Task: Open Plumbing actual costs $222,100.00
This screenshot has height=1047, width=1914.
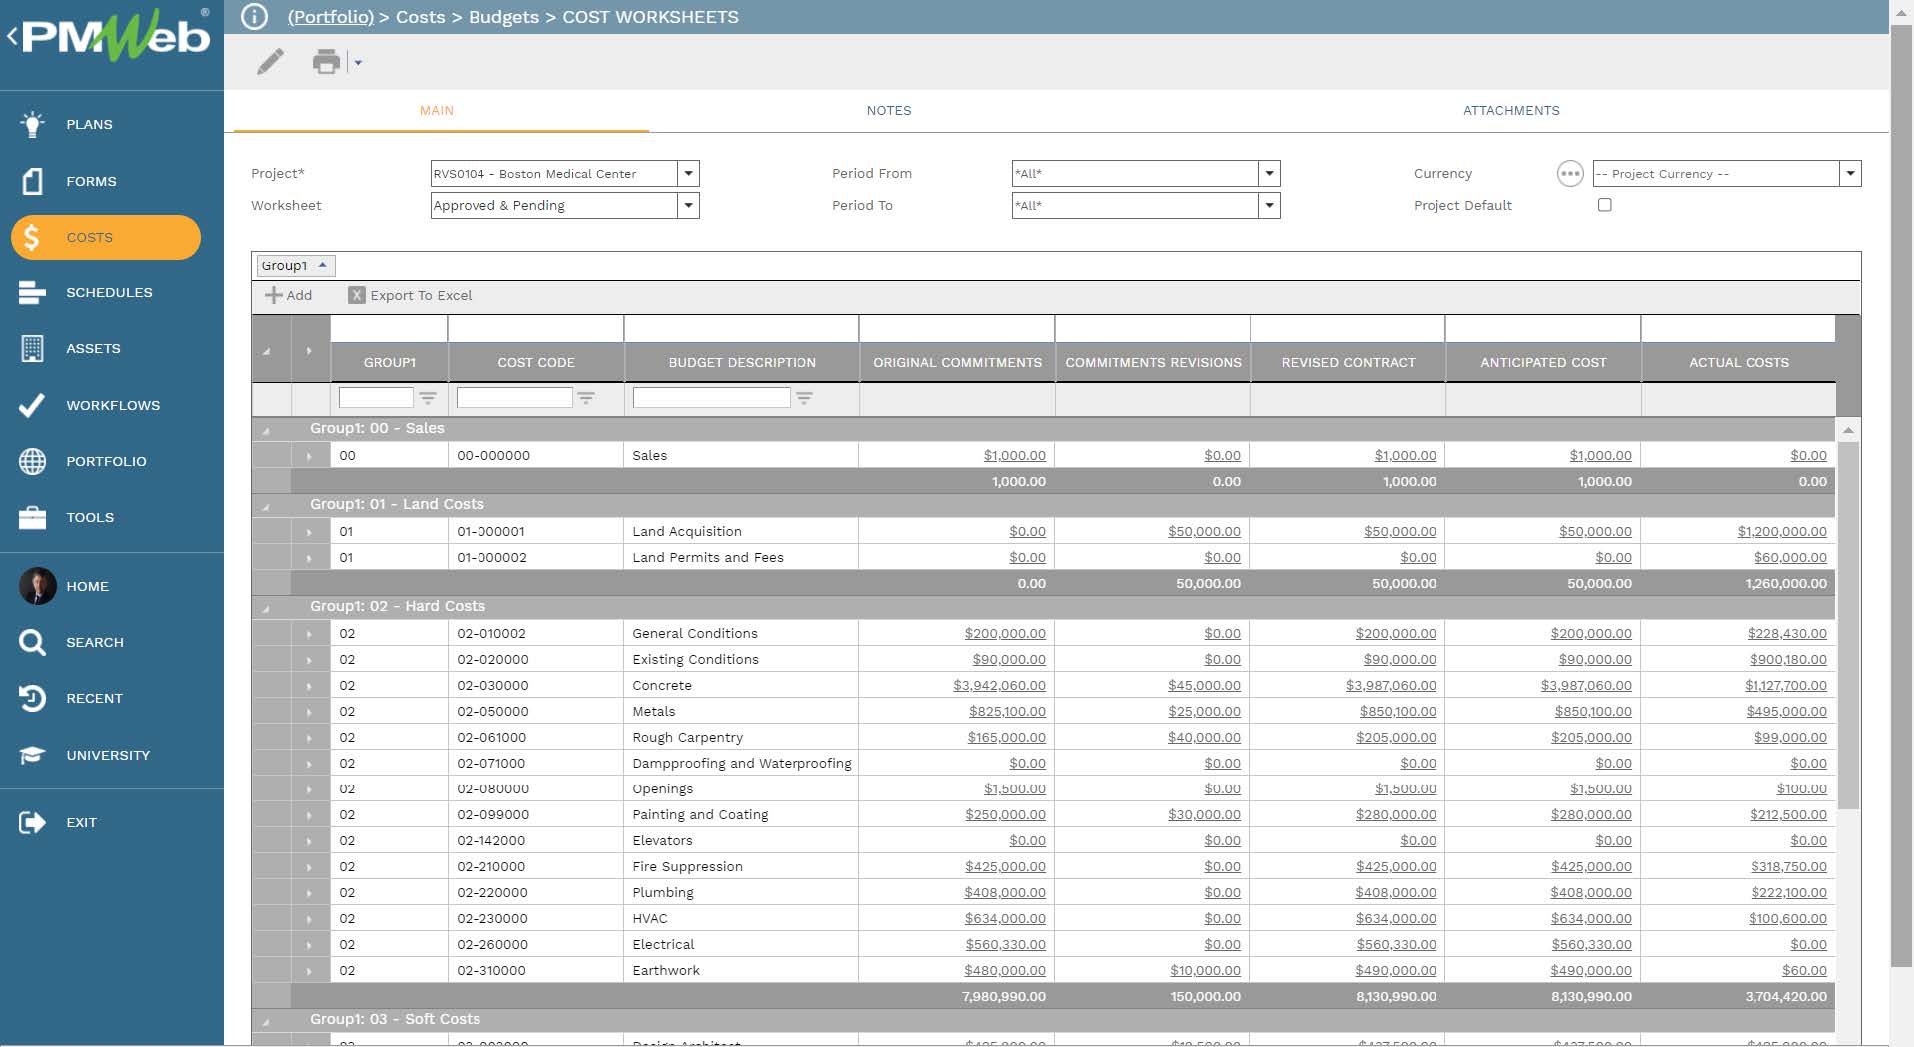Action: click(x=1788, y=893)
